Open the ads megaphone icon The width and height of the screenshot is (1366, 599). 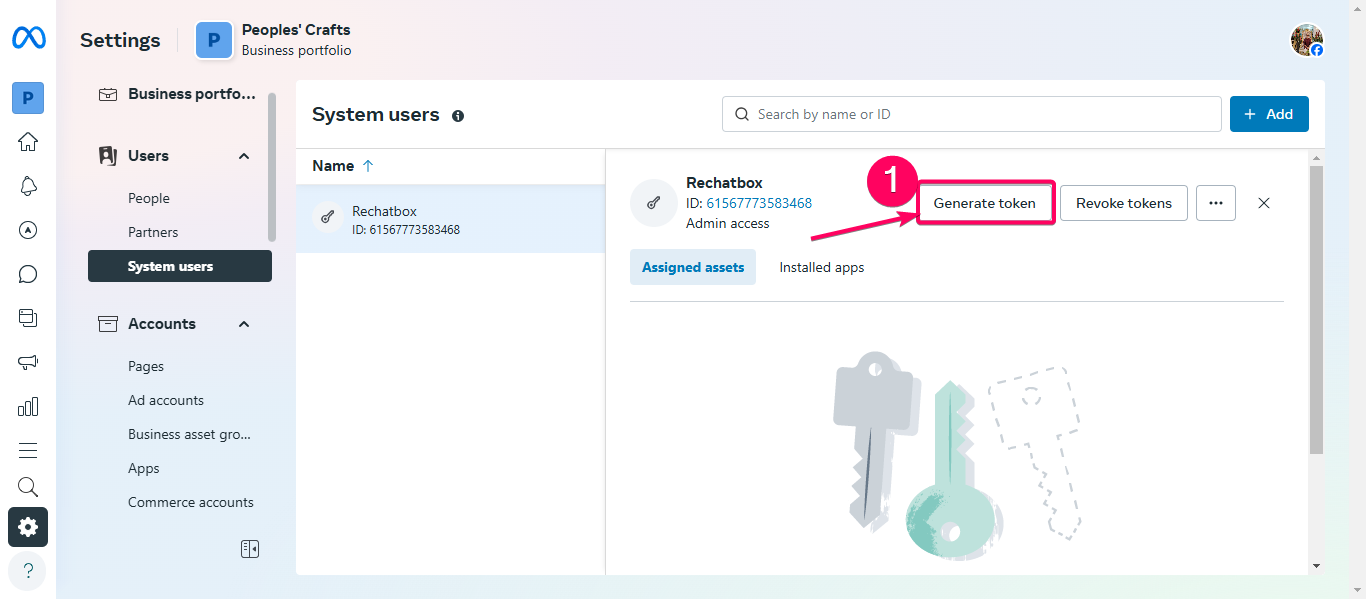click(28, 362)
